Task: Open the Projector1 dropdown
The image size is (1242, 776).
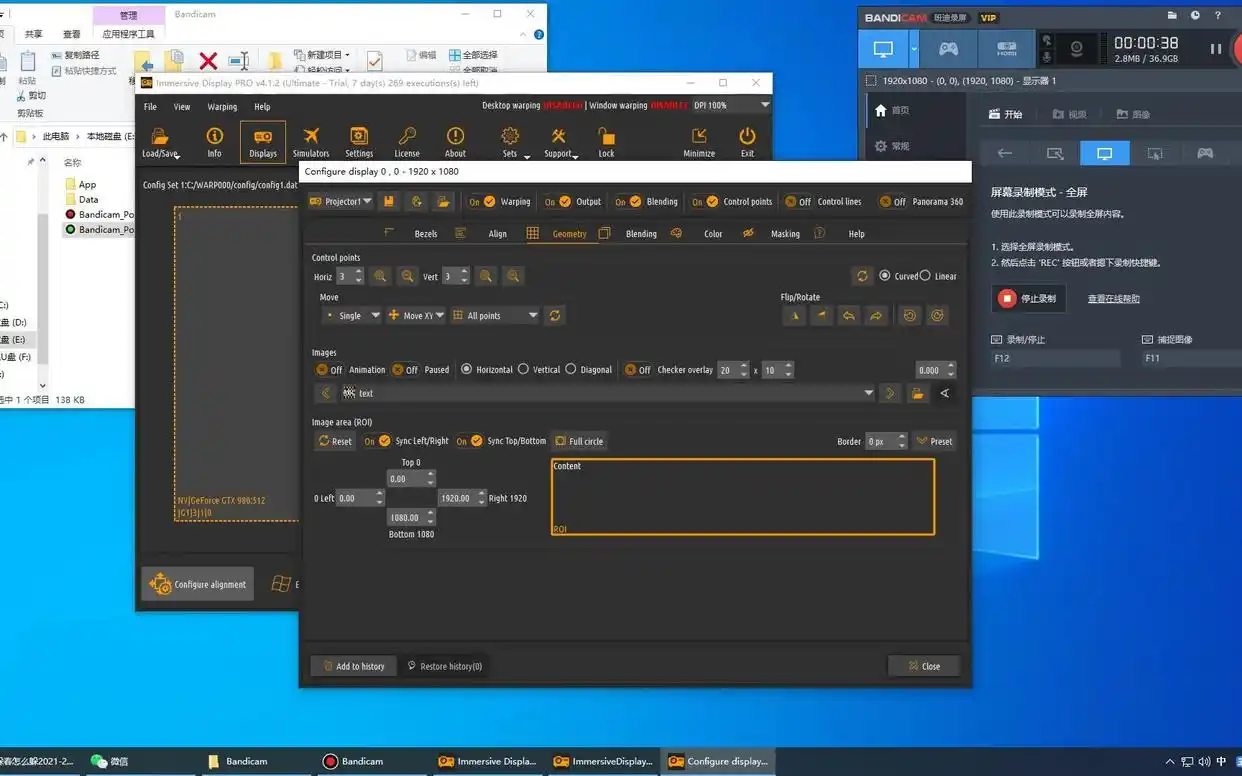Action: pyautogui.click(x=340, y=201)
